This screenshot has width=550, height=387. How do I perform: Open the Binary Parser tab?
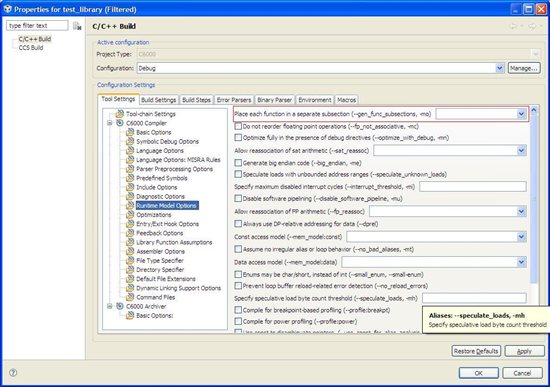[274, 100]
